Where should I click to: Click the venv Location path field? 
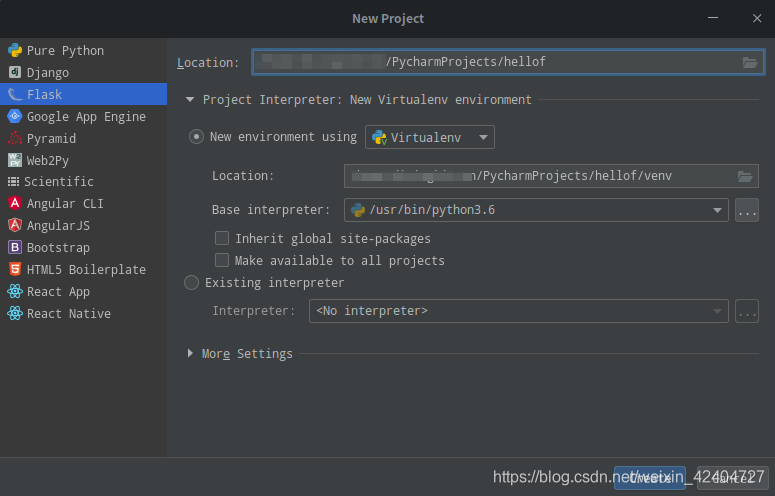(x=551, y=176)
